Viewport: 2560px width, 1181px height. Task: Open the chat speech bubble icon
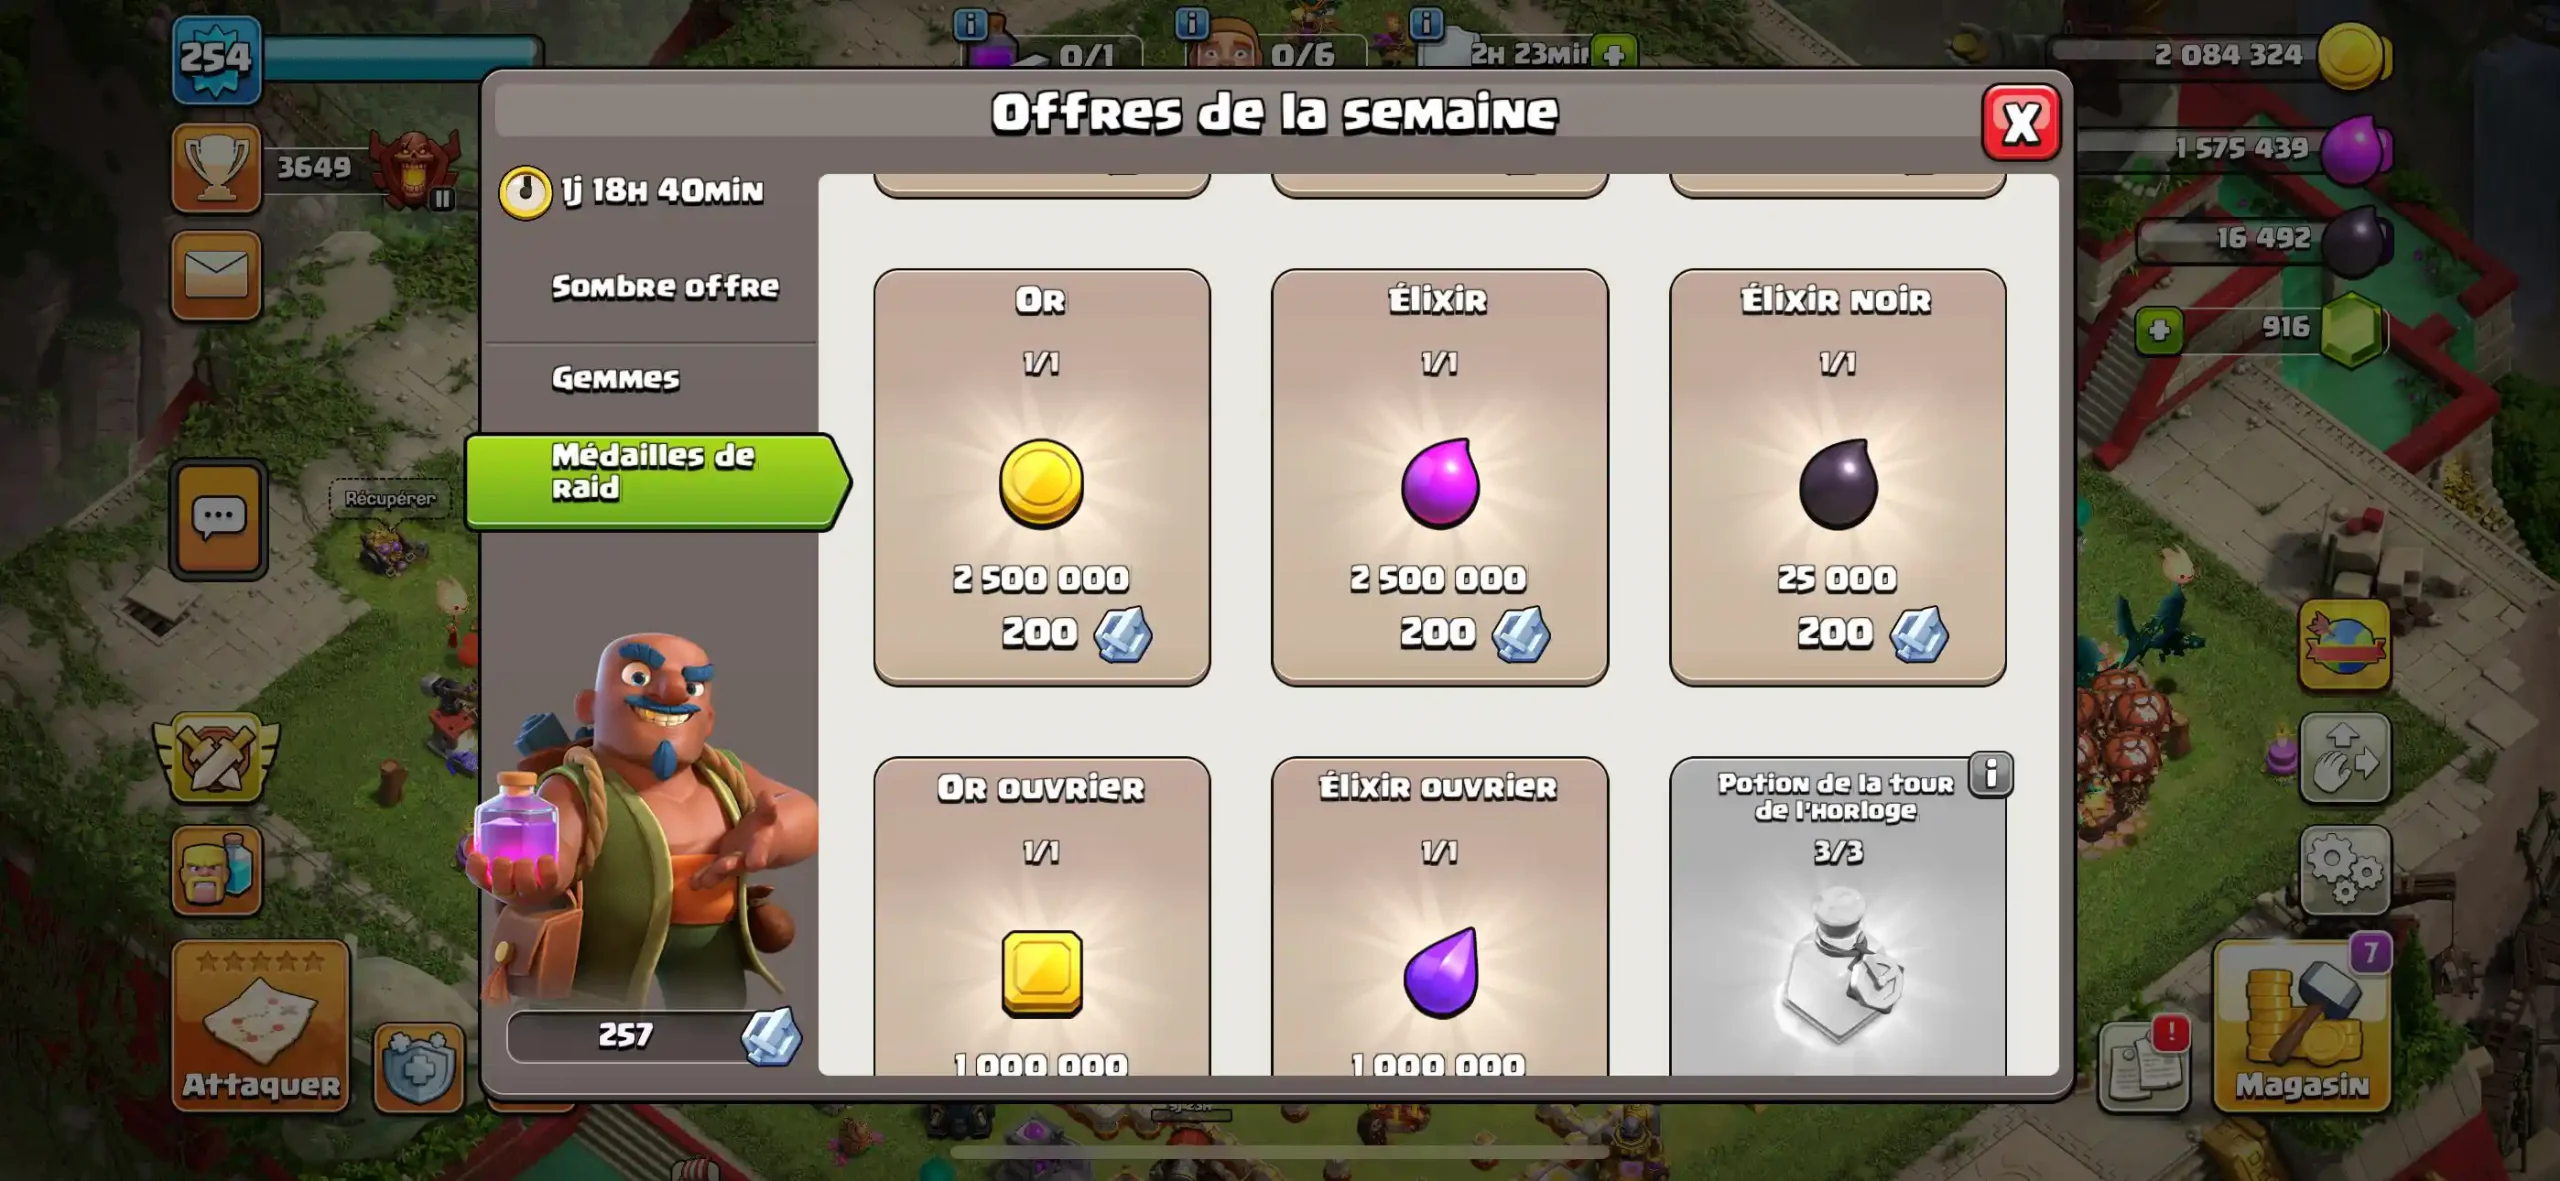[218, 520]
